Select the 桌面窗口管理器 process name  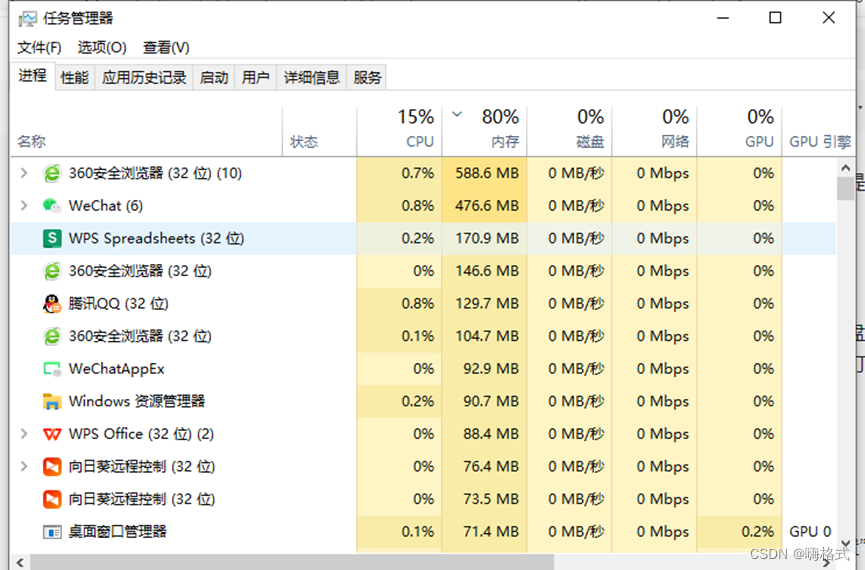[x=117, y=532]
